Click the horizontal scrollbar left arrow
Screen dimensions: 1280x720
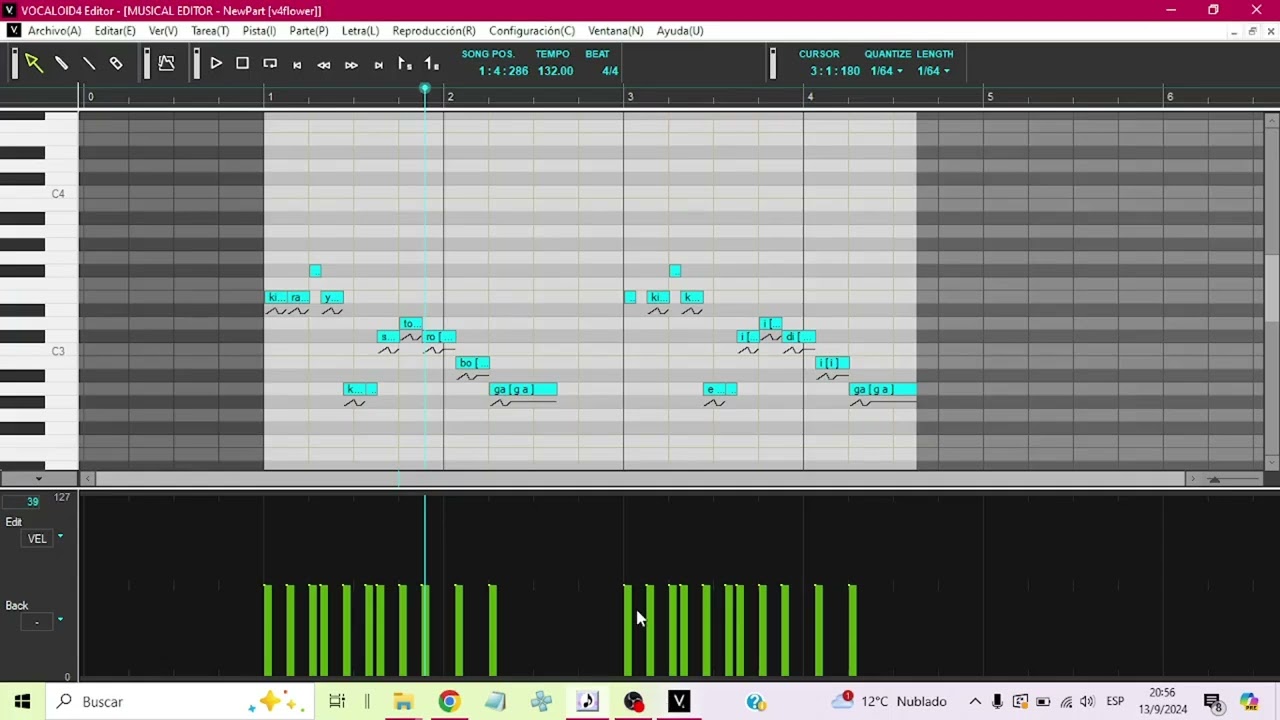coord(88,479)
